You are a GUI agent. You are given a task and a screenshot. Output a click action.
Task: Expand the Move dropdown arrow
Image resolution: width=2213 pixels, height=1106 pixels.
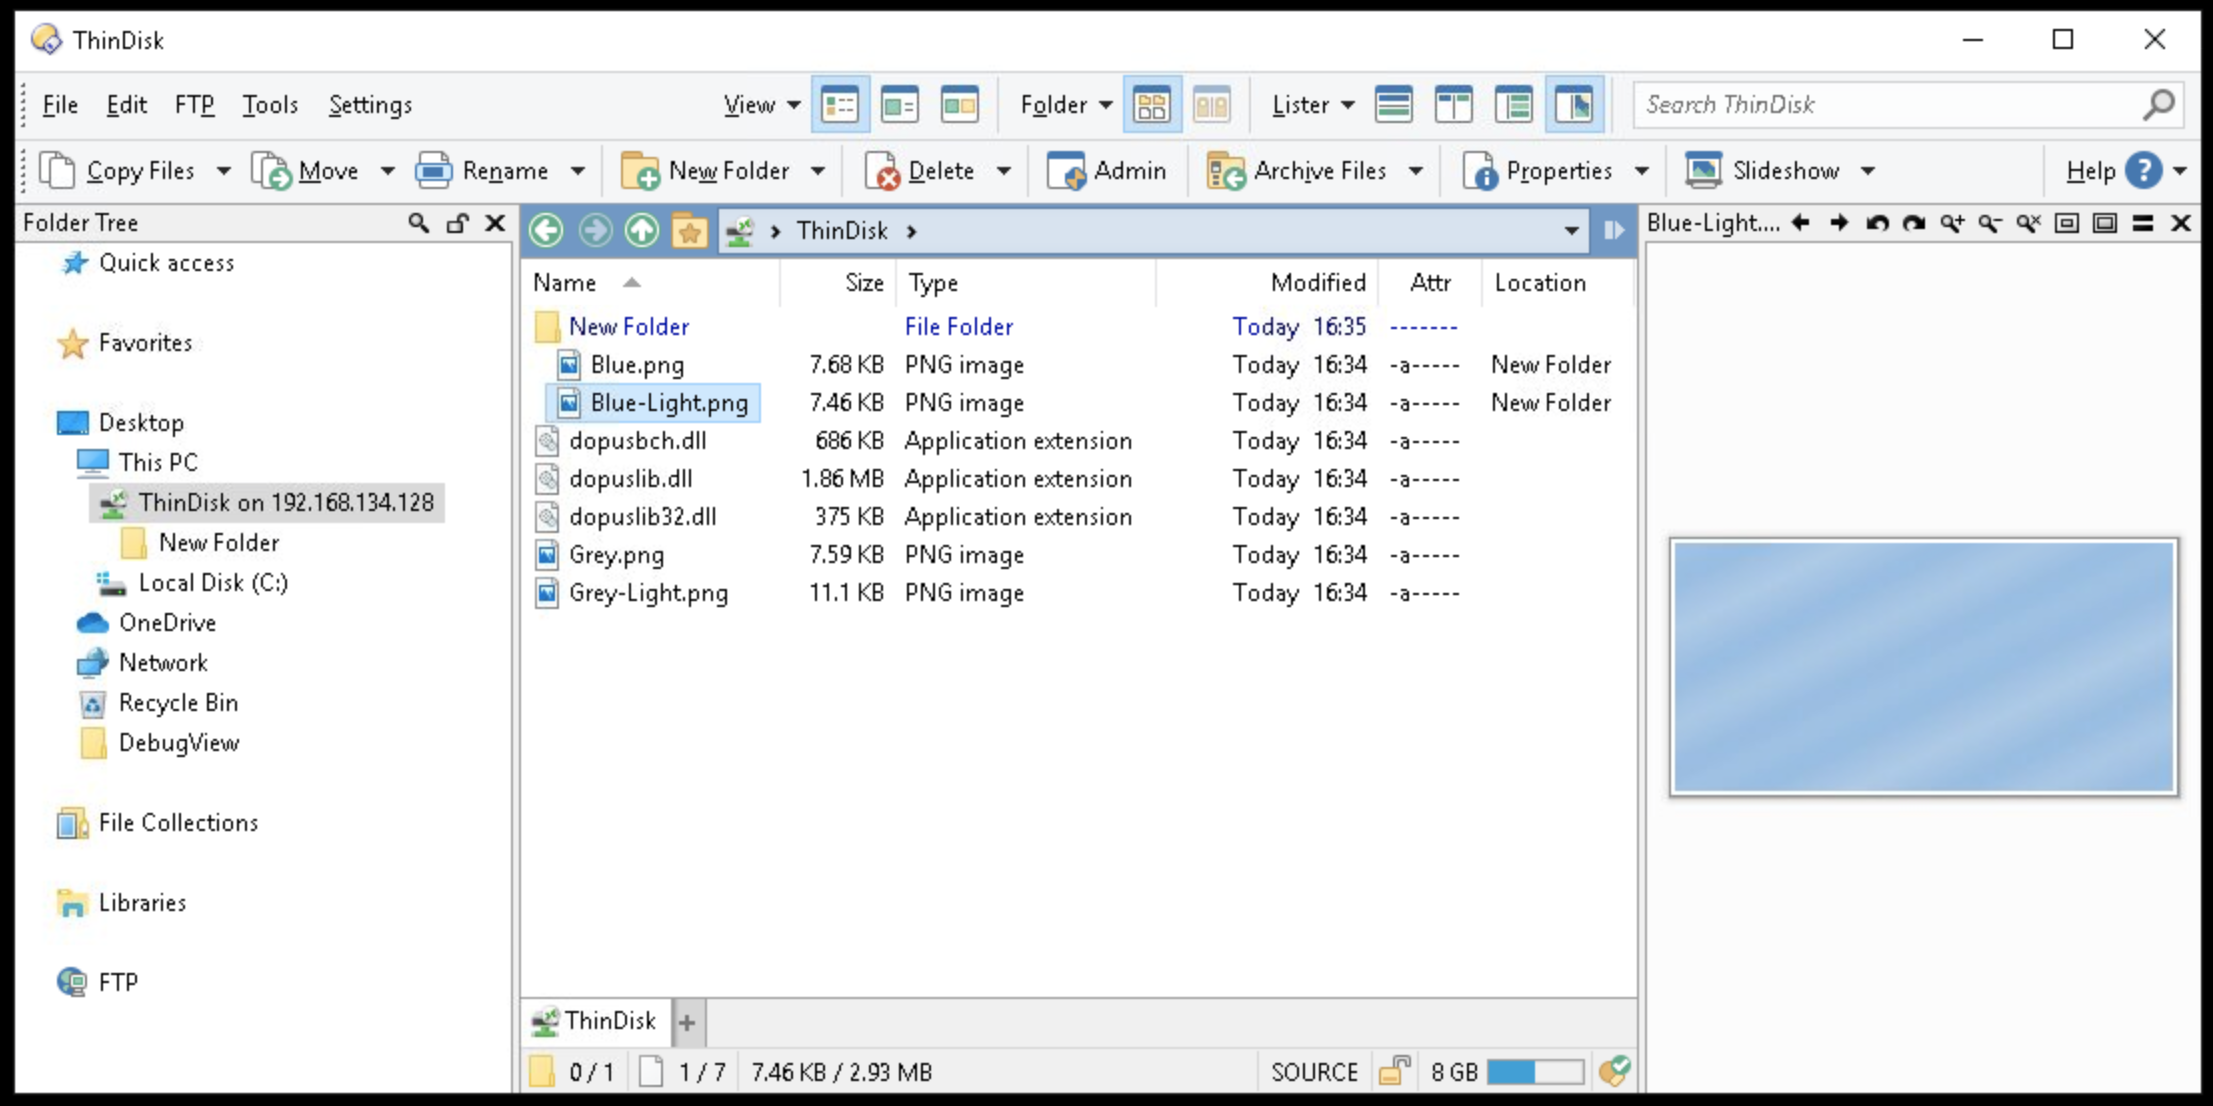pyautogui.click(x=387, y=172)
